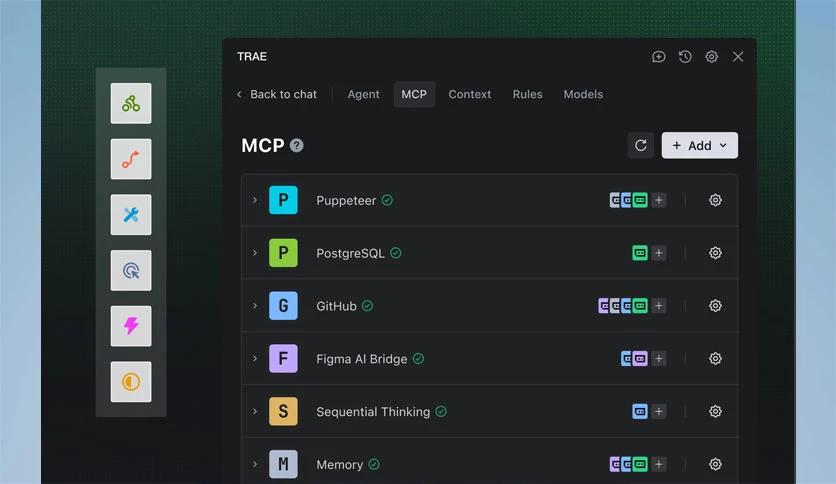Open Memory settings gear
Screen dimensions: 836x484
coord(715,464)
